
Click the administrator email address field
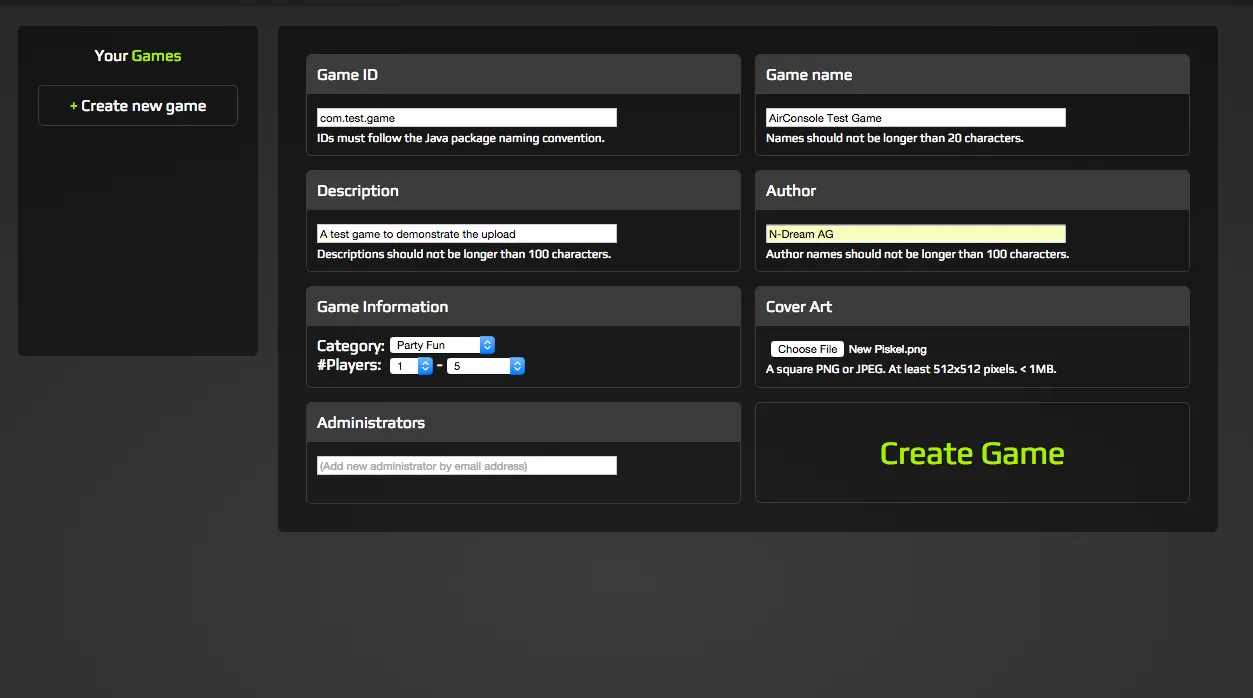[467, 466]
